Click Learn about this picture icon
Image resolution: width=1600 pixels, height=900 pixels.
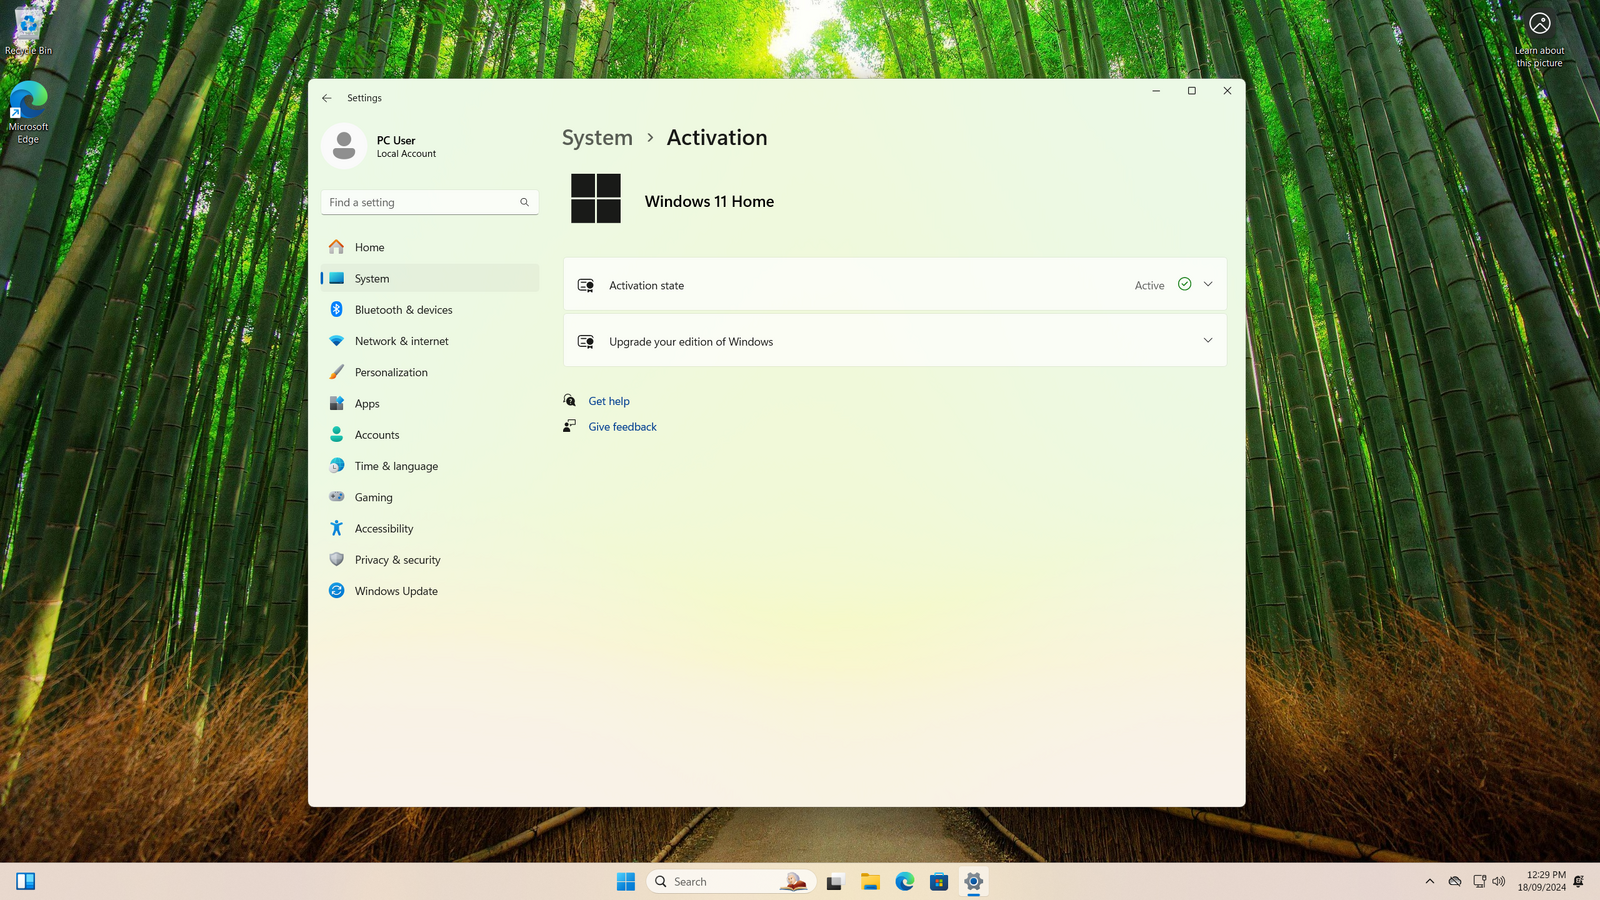point(1539,23)
